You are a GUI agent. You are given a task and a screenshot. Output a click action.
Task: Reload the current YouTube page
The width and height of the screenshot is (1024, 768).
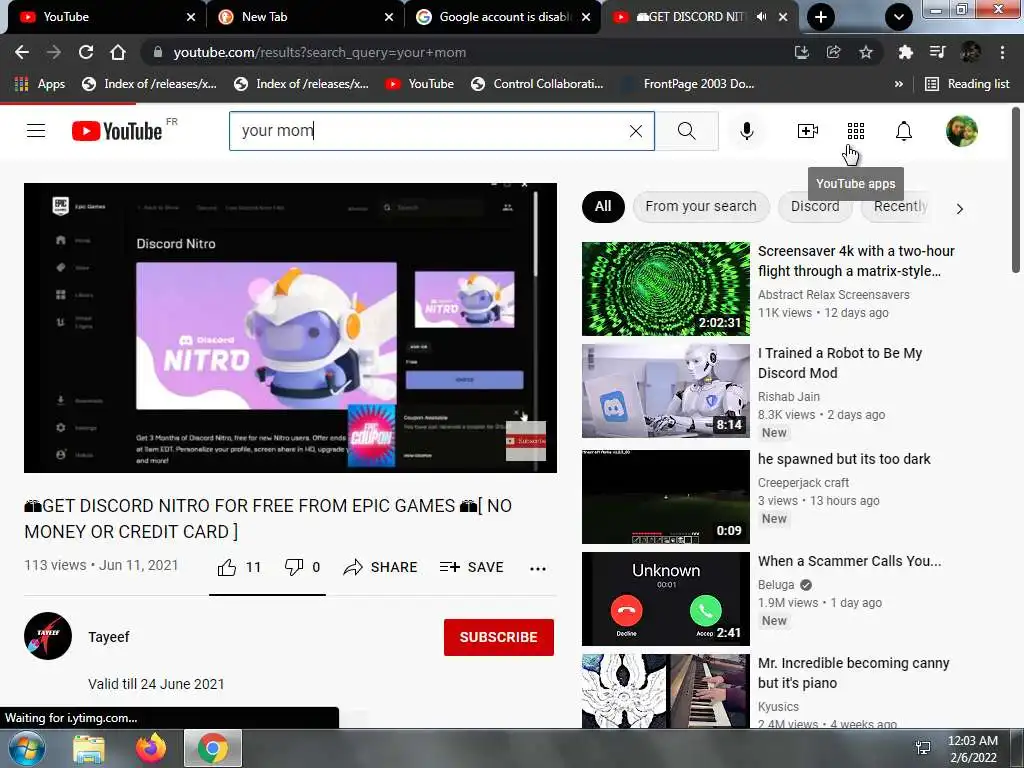pos(86,52)
